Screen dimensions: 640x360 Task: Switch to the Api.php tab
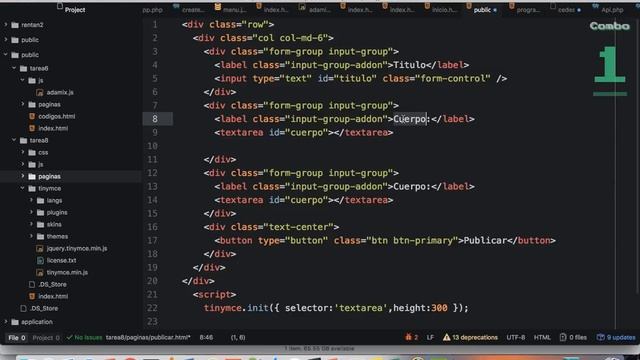click(612, 10)
